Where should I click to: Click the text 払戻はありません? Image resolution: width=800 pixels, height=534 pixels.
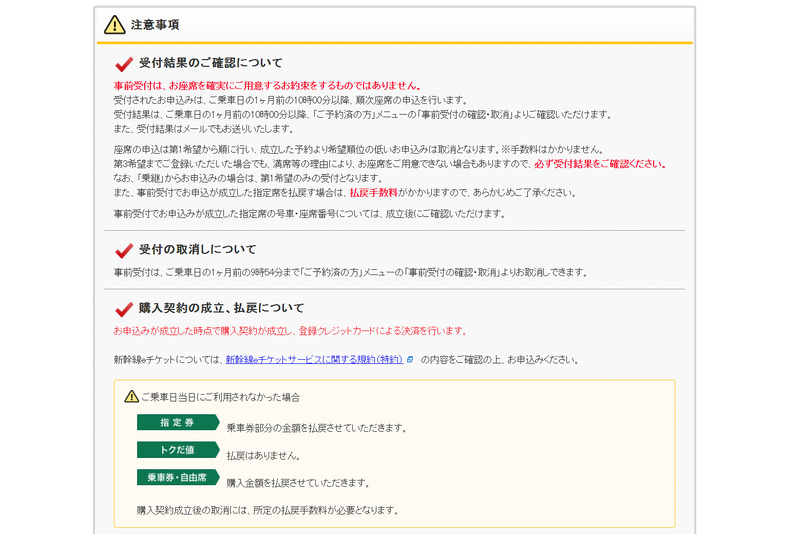[263, 455]
